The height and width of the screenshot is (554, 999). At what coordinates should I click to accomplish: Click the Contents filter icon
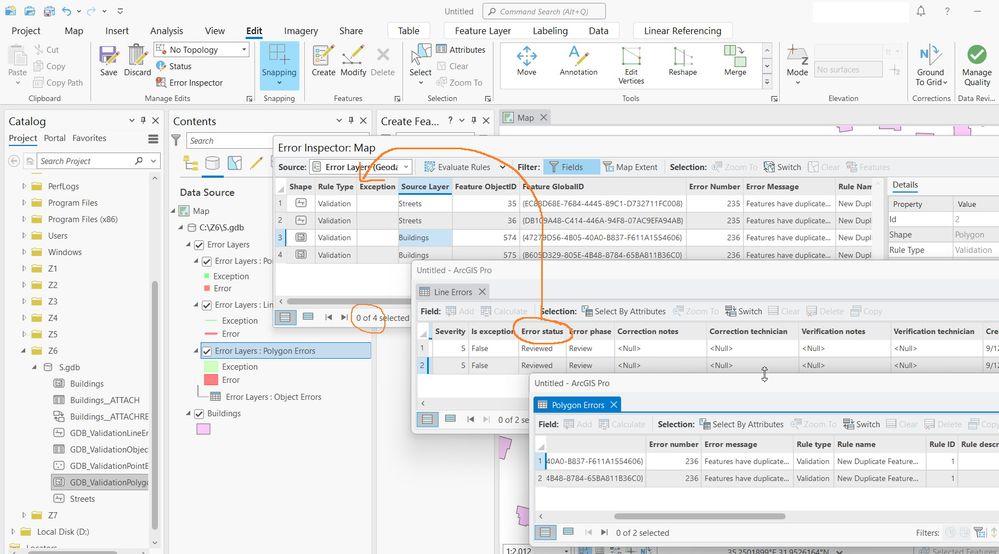coord(176,141)
